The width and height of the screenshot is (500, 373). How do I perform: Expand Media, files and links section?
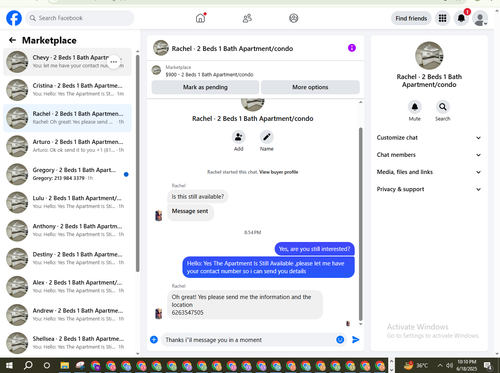click(429, 172)
